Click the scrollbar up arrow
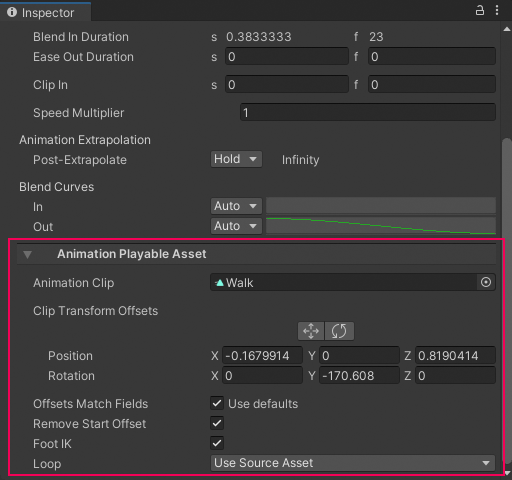The height and width of the screenshot is (480, 512). tap(507, 29)
